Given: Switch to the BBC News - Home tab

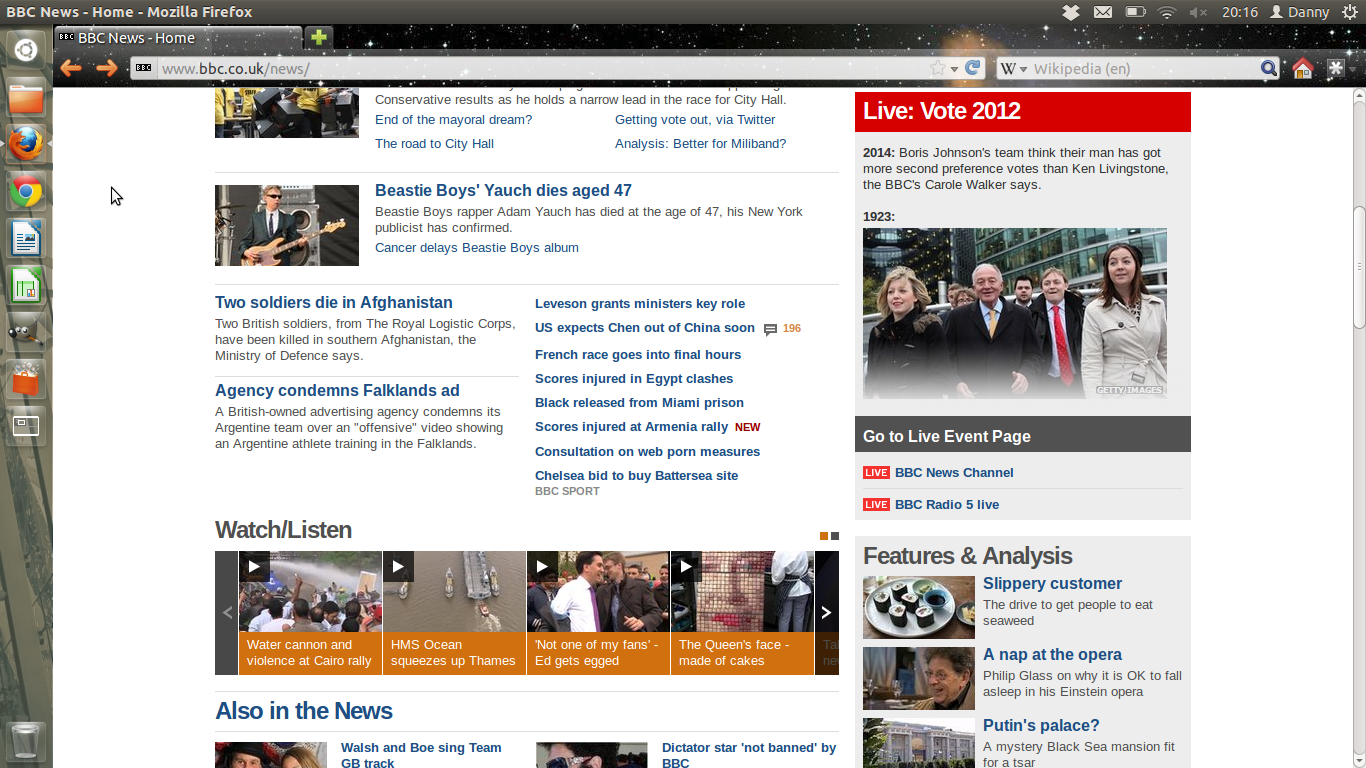Looking at the screenshot, I should coord(178,38).
